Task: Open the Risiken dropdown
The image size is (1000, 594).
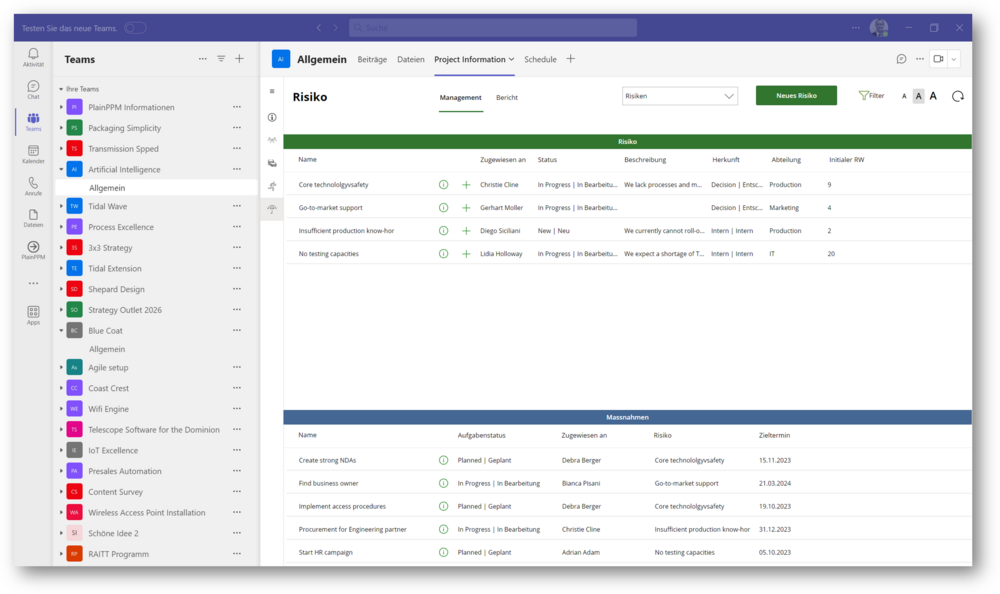Action: click(679, 96)
